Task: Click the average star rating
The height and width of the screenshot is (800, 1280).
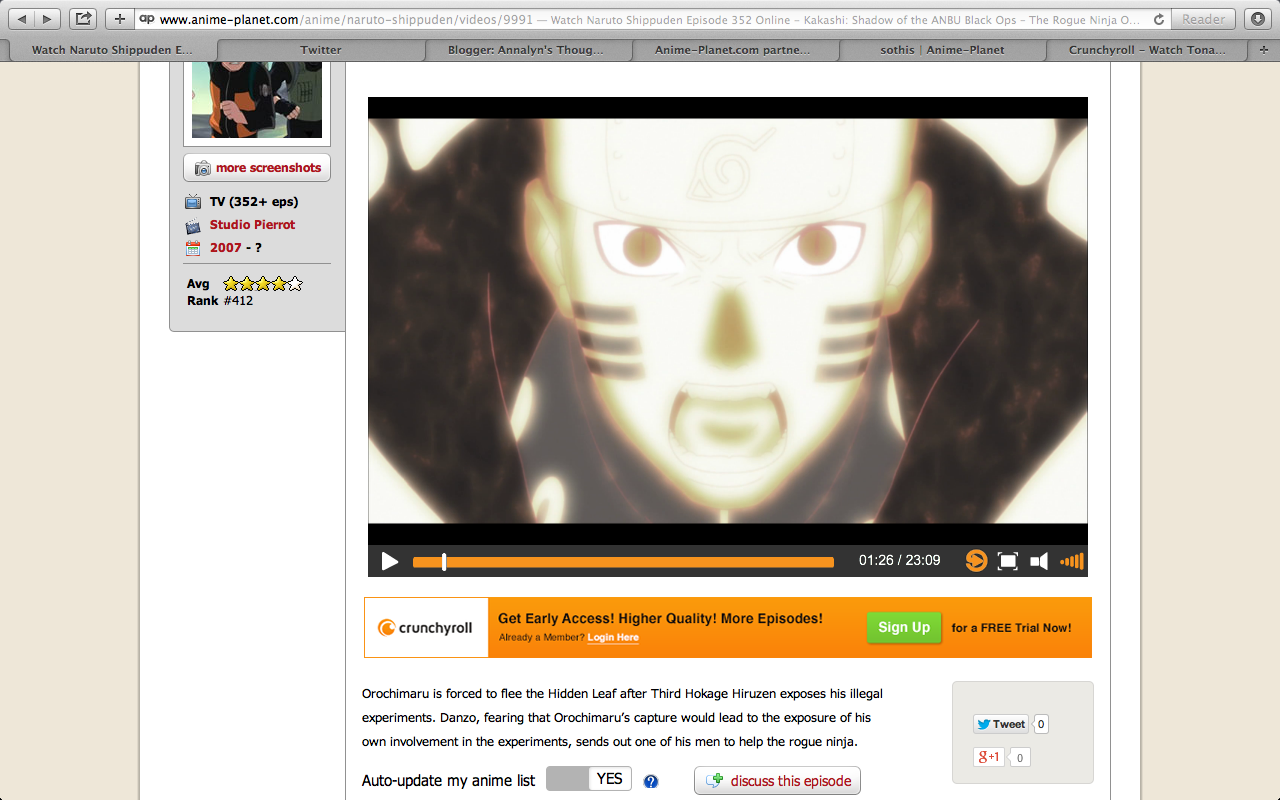Action: pos(262,284)
